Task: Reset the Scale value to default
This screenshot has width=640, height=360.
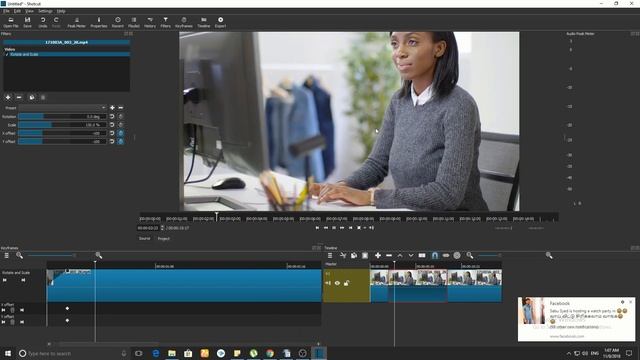Action: (112, 124)
